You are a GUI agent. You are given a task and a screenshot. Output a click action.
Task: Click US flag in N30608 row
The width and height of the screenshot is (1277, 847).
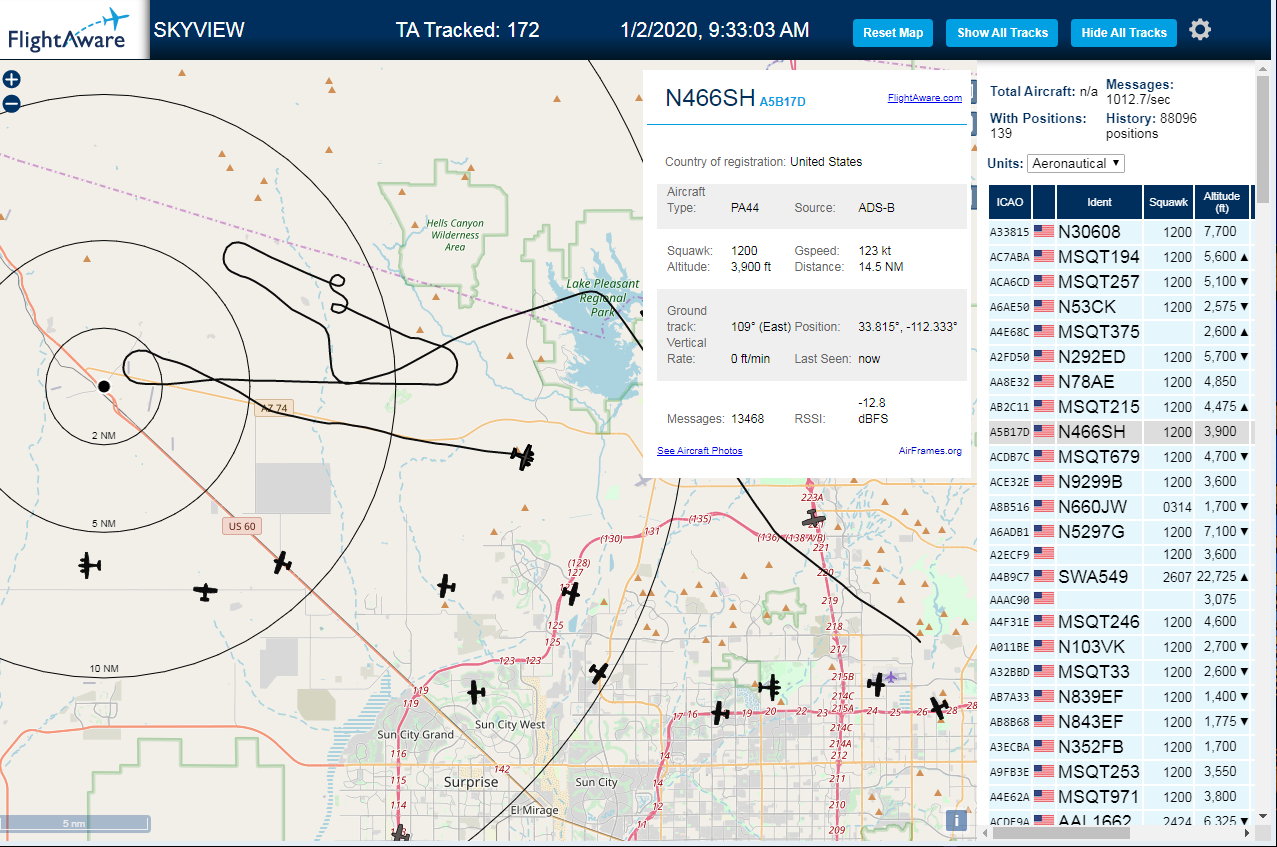tap(1044, 231)
